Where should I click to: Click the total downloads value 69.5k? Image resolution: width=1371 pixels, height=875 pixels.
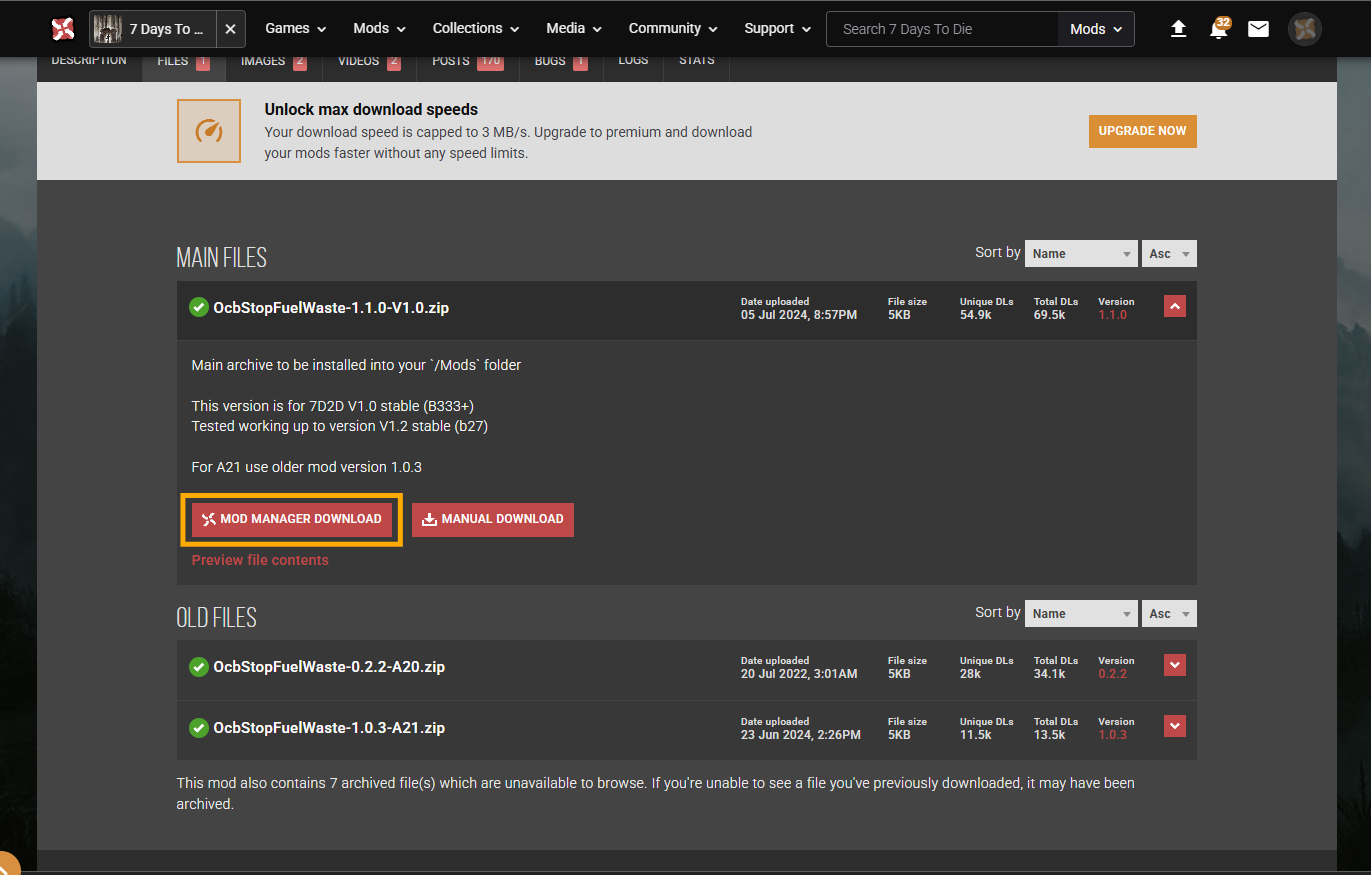coord(1050,315)
